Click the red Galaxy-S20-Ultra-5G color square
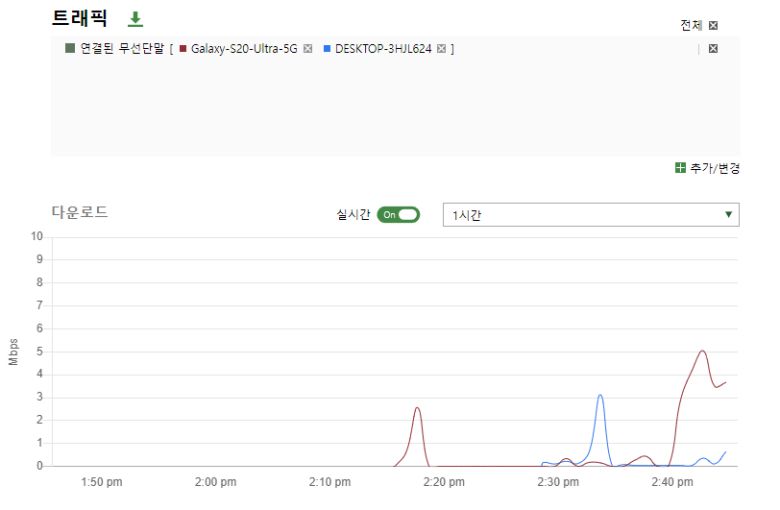Image resolution: width=780 pixels, height=510 pixels. click(183, 48)
